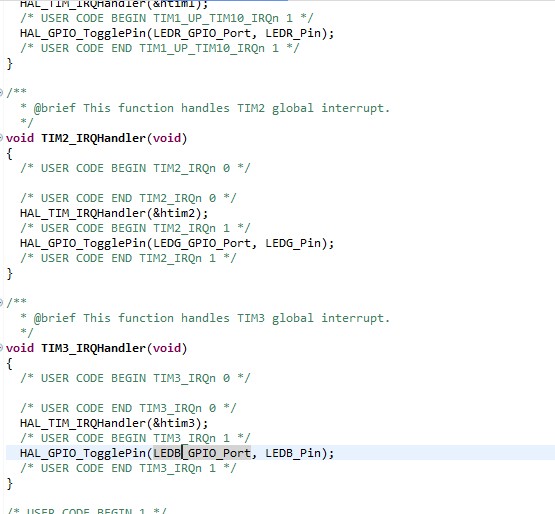
Task: Collapse the TIM2_IRQHandler function fold marker
Action: click(x=1, y=137)
